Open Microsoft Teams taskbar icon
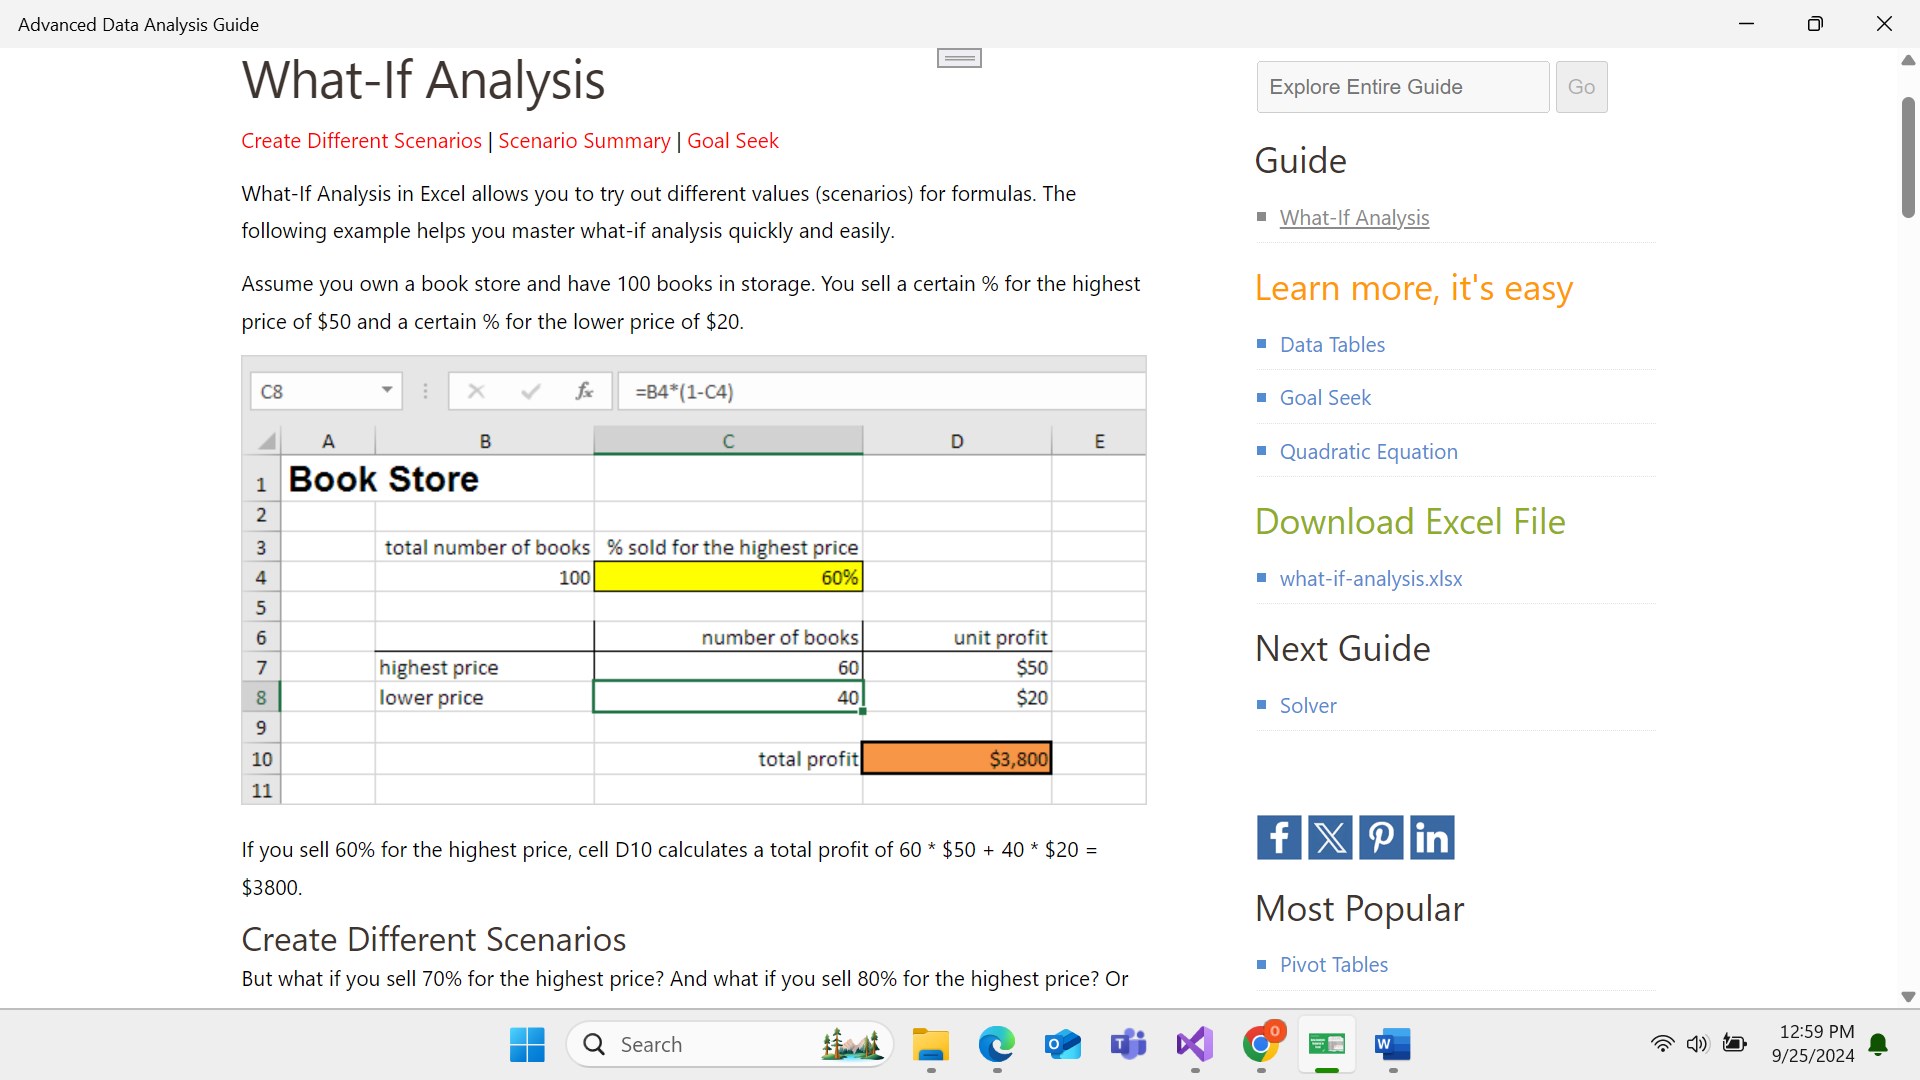Viewport: 1920px width, 1080px height. pos(1128,1045)
